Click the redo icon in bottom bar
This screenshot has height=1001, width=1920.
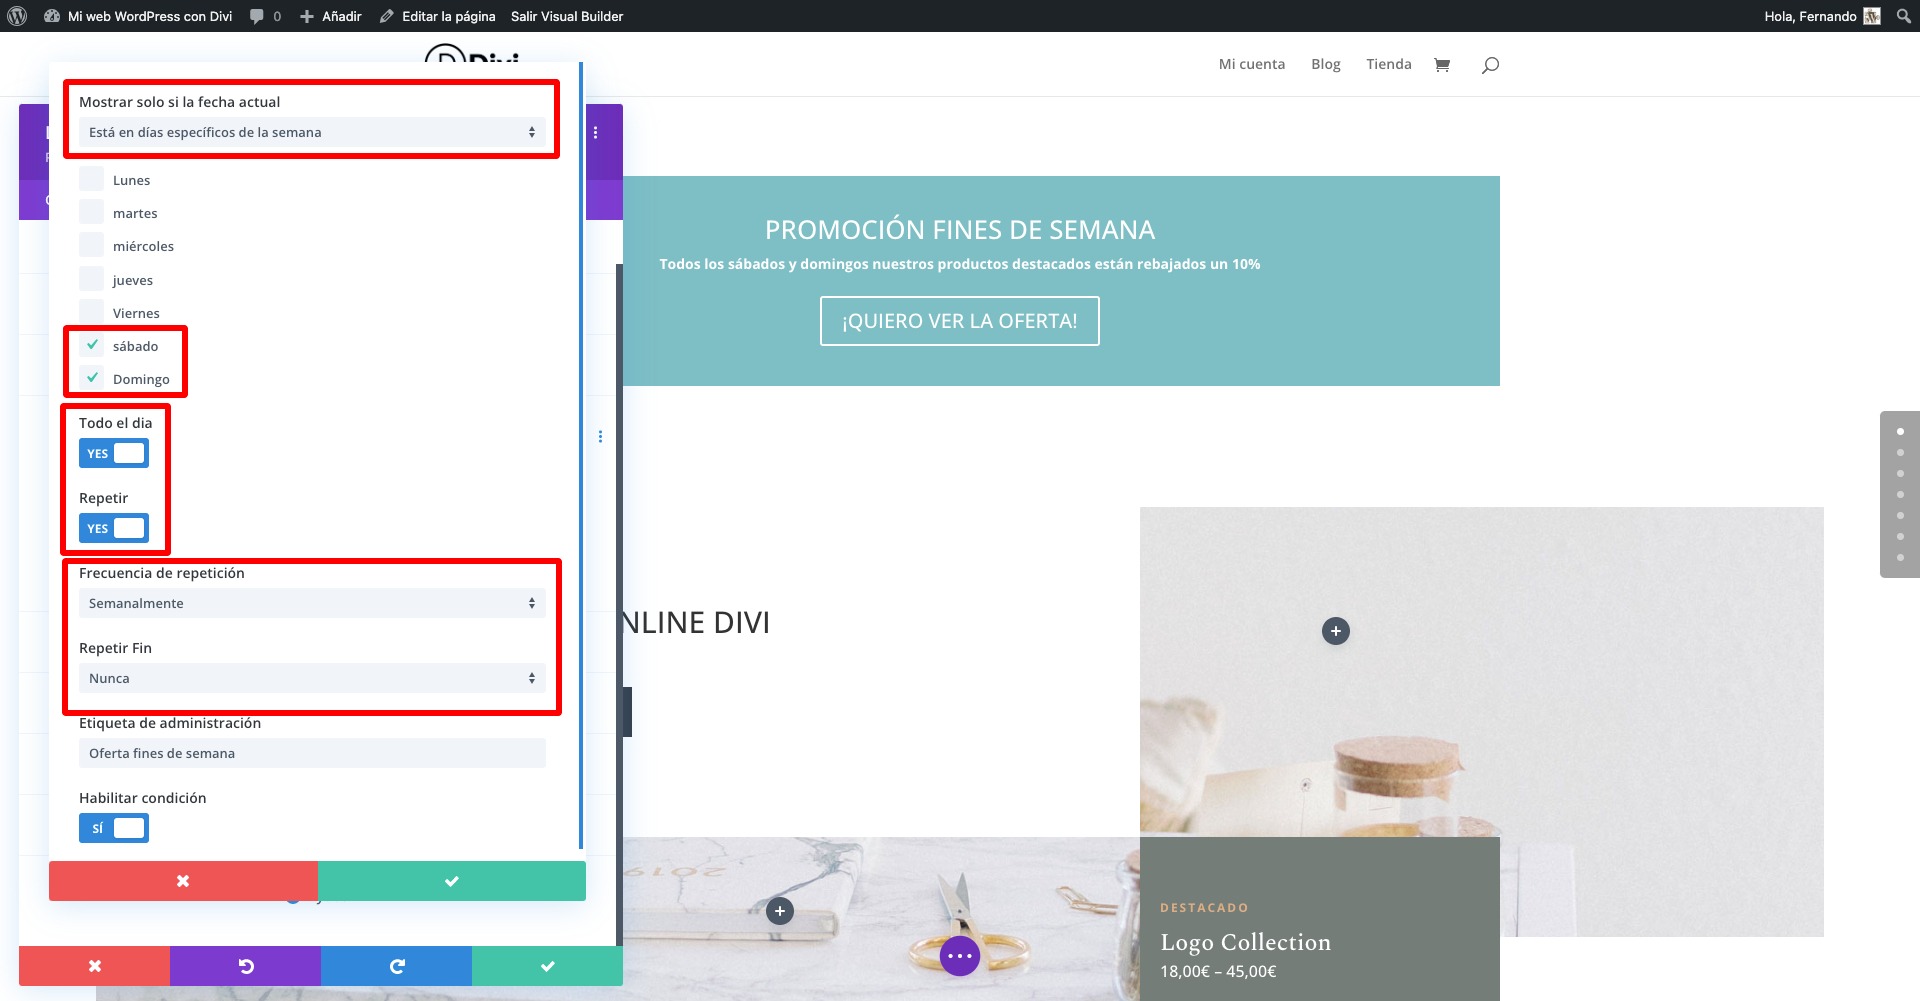pyautogui.click(x=396, y=966)
